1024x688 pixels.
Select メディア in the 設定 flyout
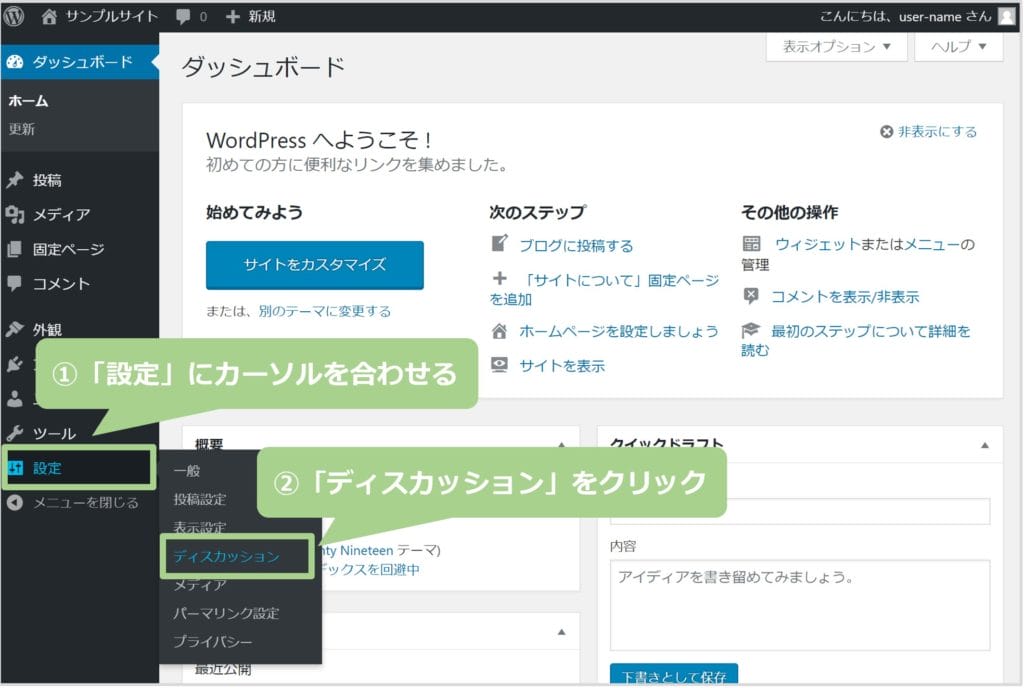[x=200, y=585]
